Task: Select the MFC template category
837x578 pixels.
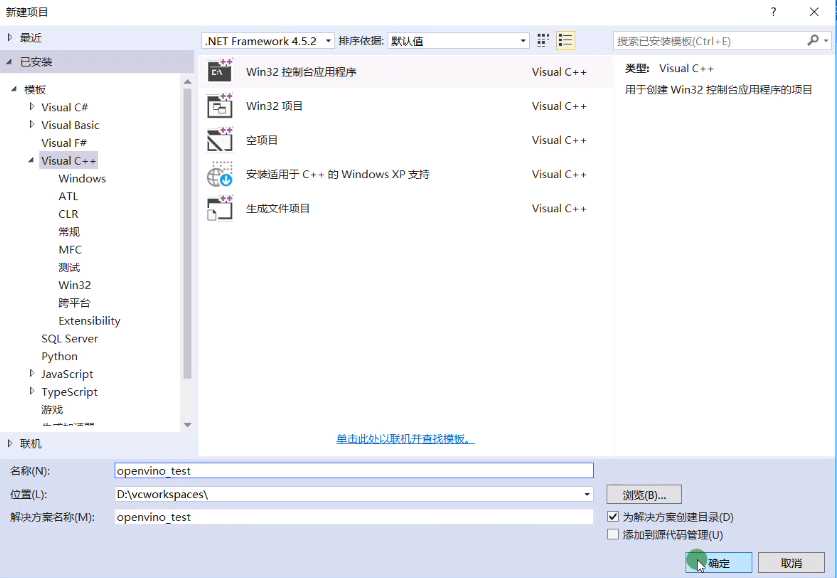Action: pyautogui.click(x=70, y=249)
